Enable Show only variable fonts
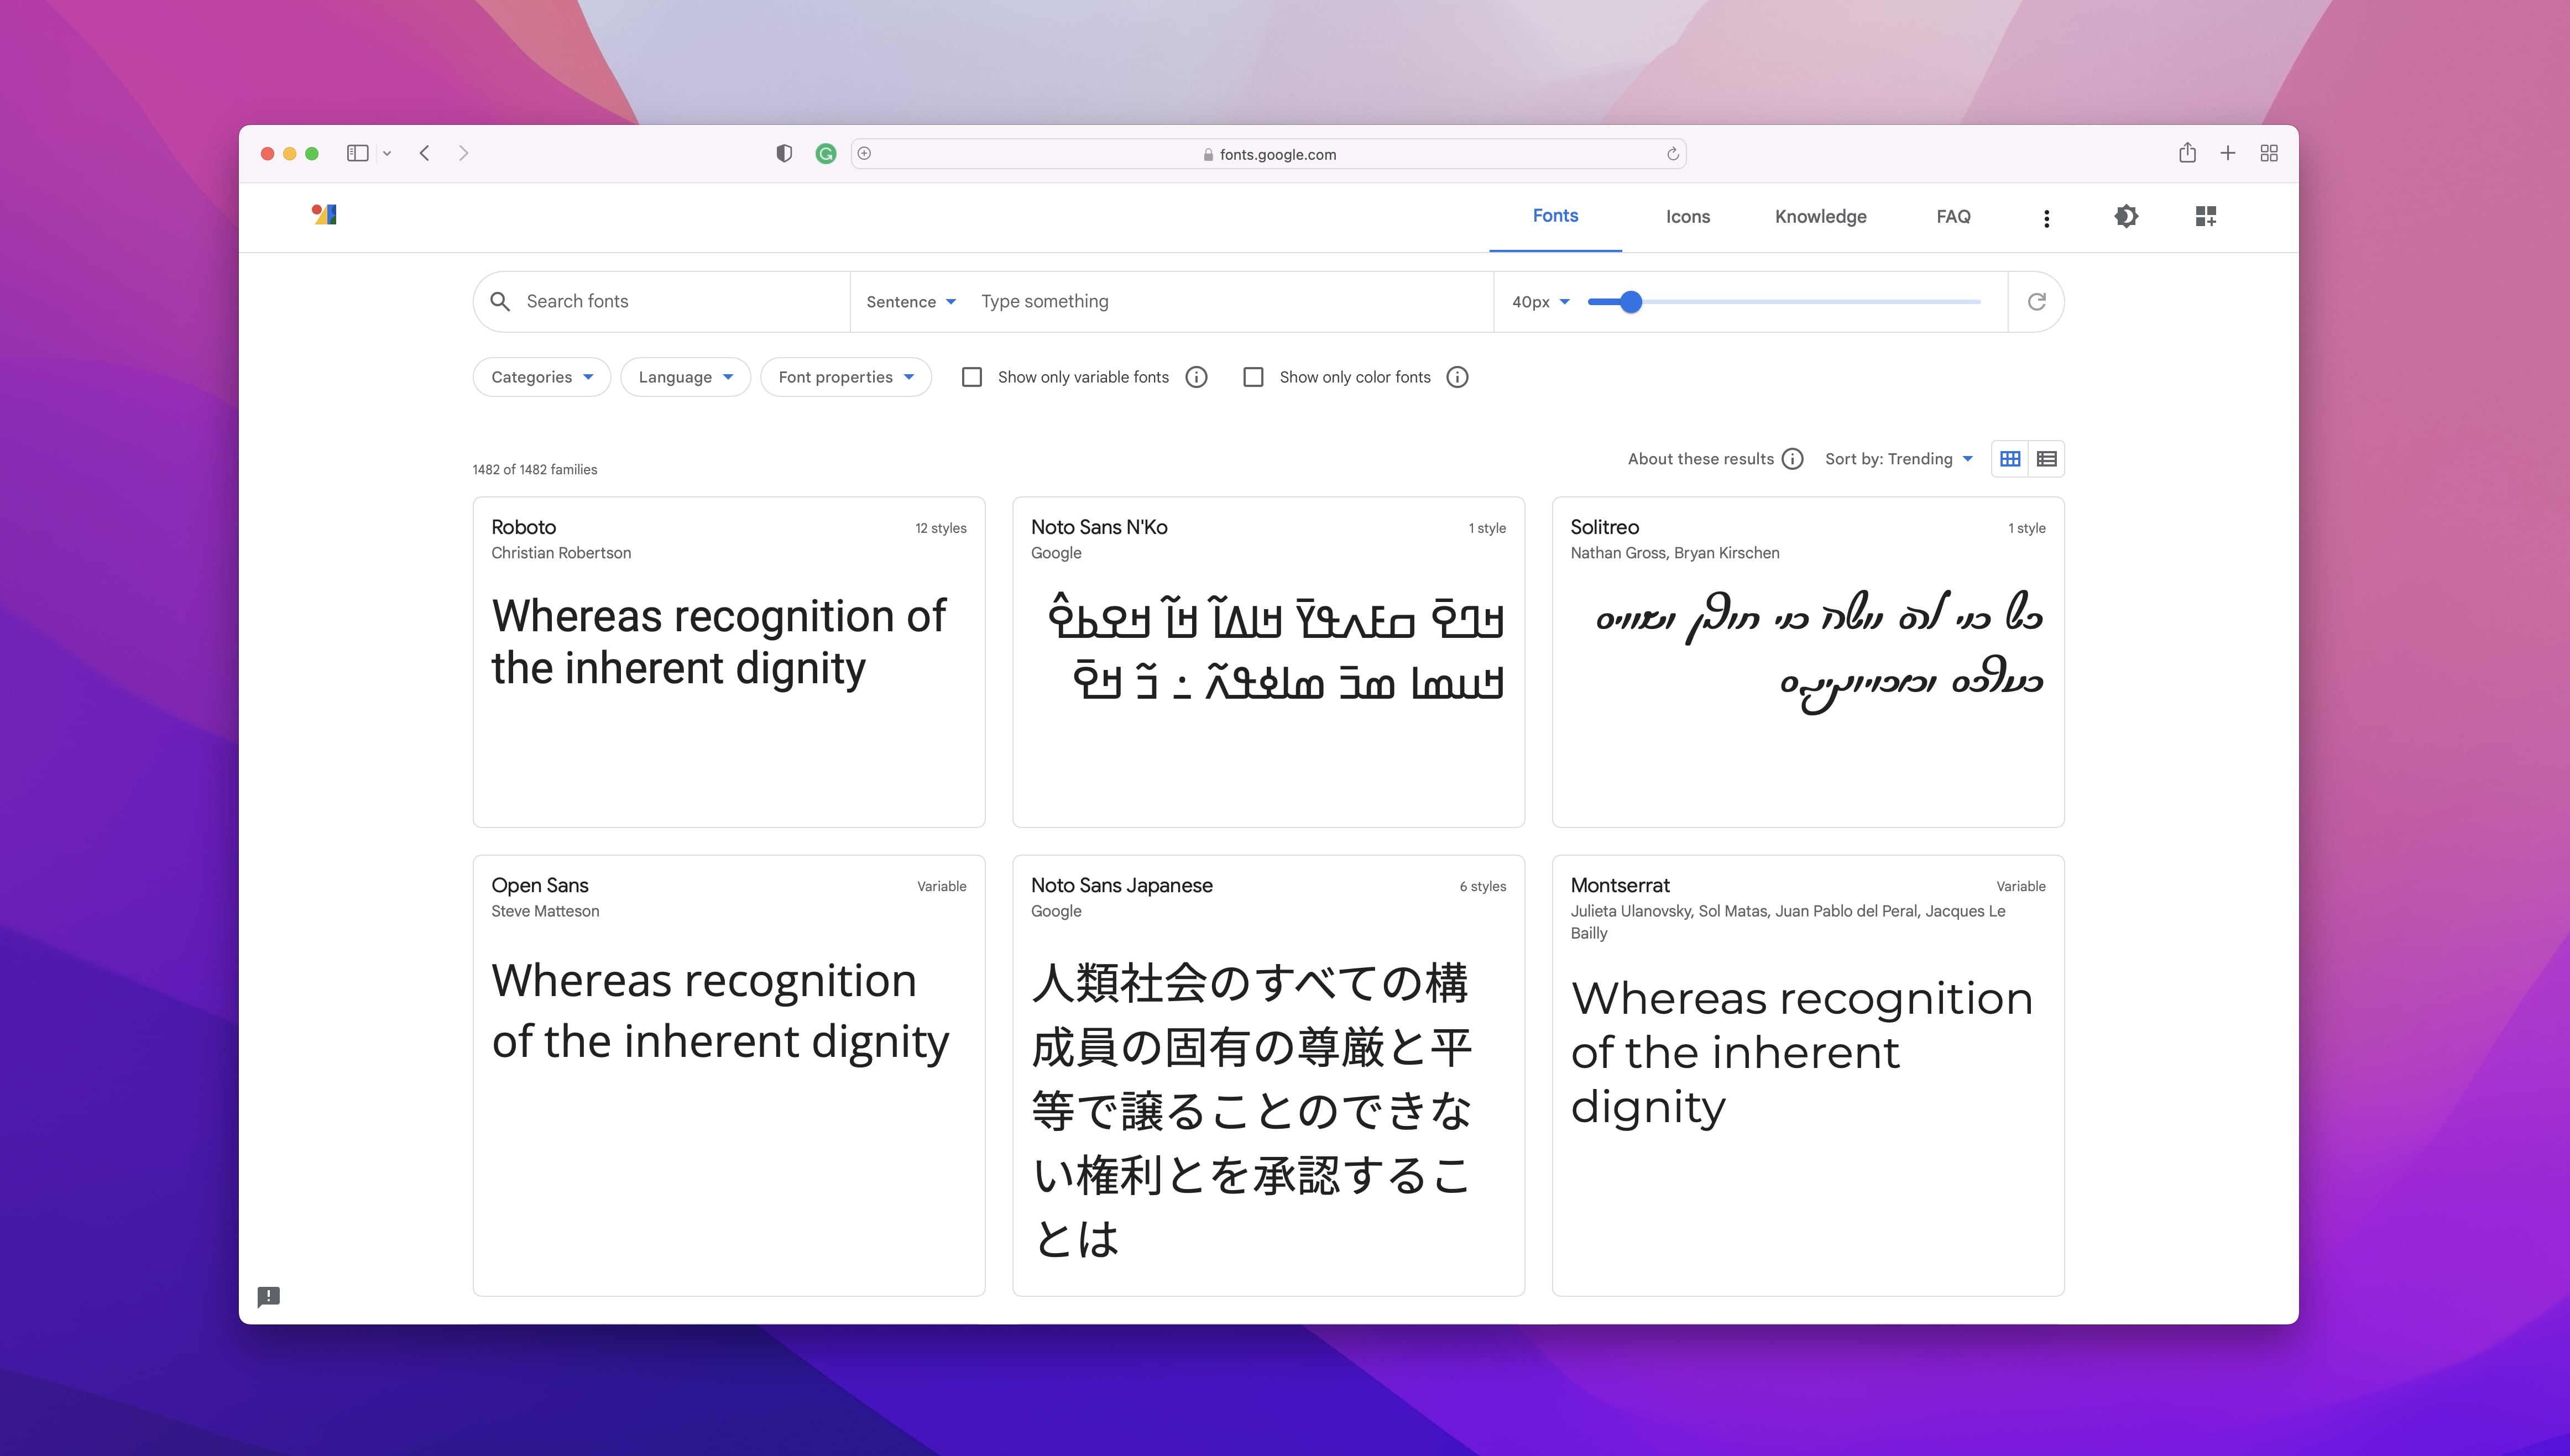The height and width of the screenshot is (1456, 2570). [971, 377]
